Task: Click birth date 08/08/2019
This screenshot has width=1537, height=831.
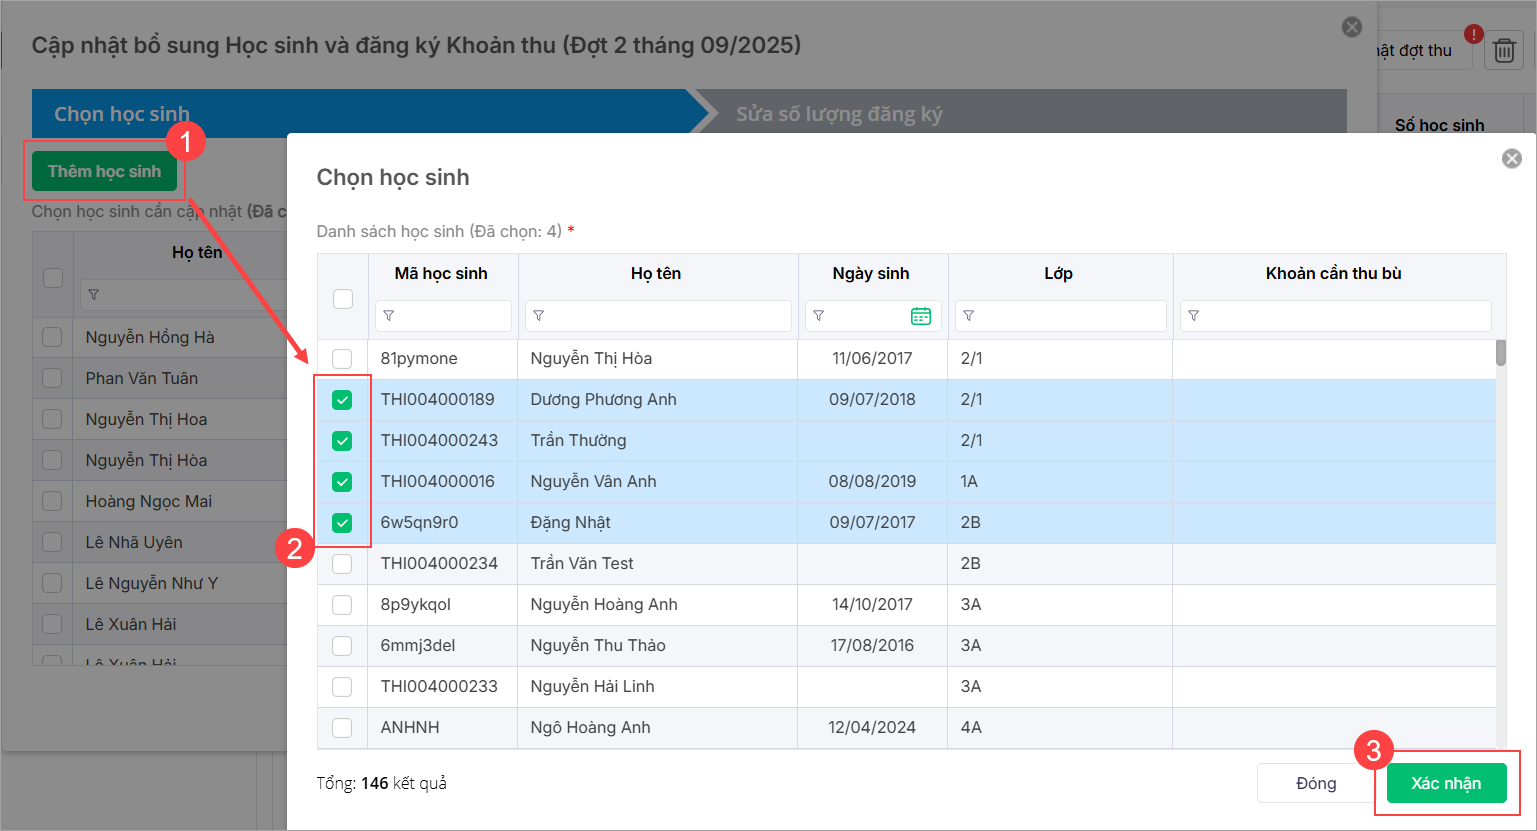Action: (x=872, y=482)
